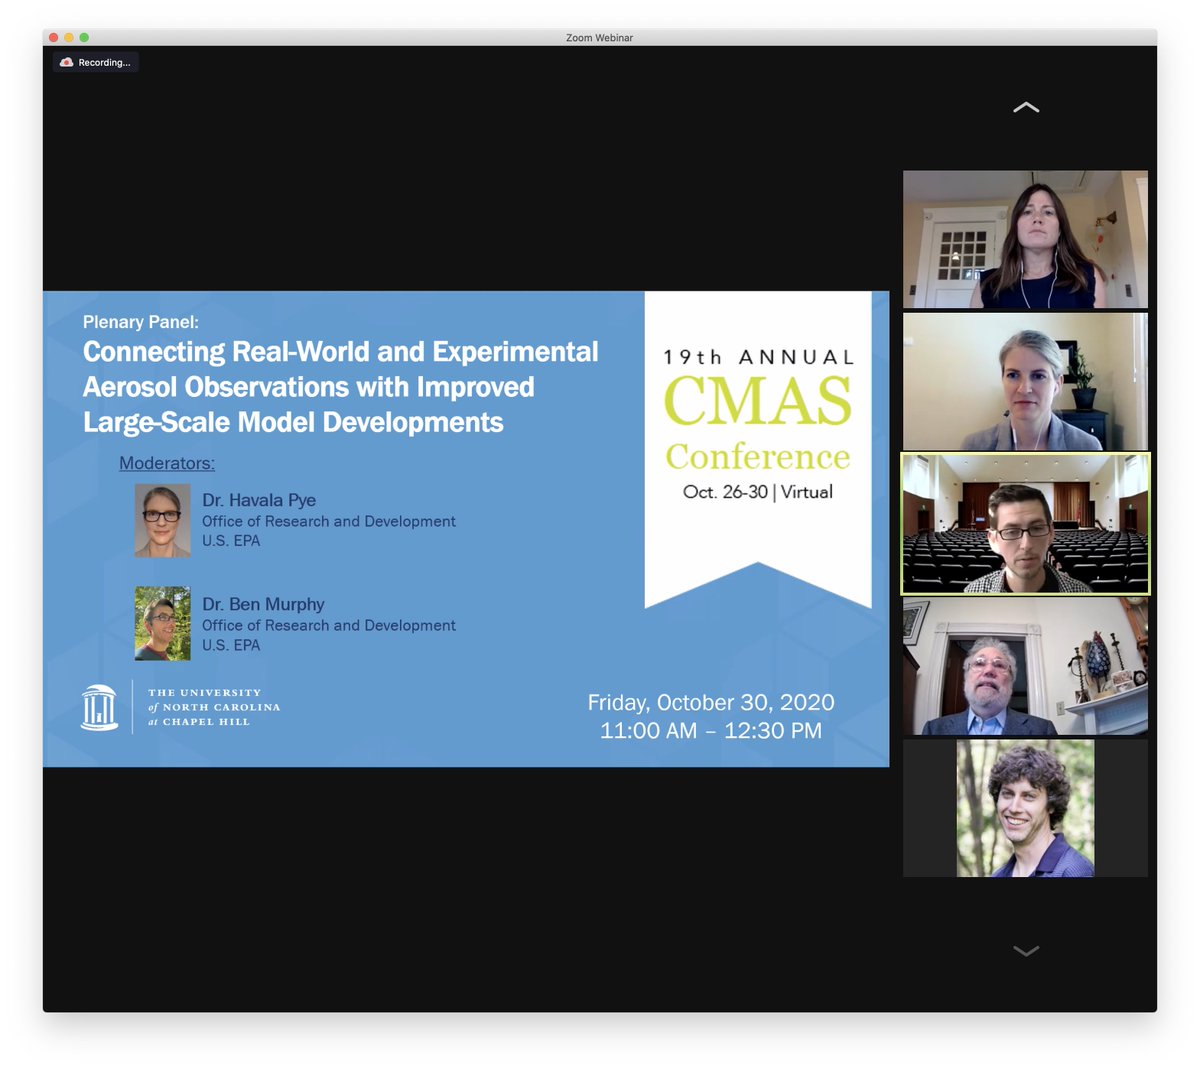Click "Friday, October 30, 2020" date
Viewport: 1200px width, 1069px height.
[x=711, y=702]
